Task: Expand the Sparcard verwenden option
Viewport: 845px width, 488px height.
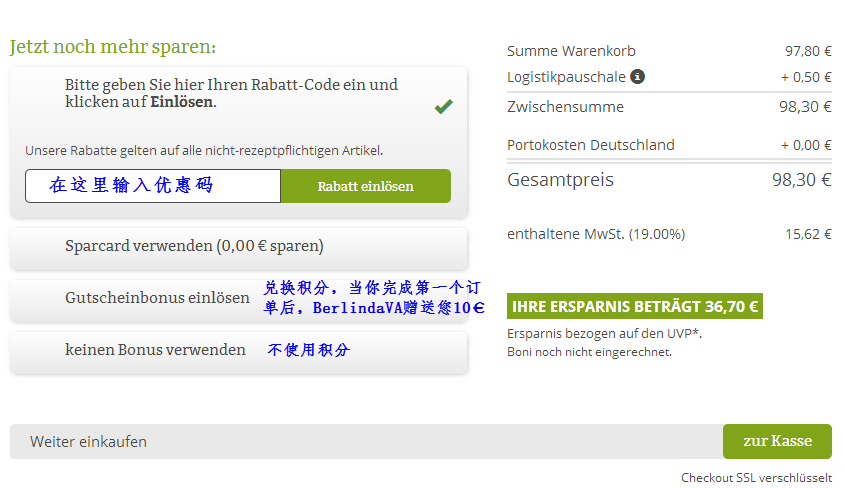Action: (239, 246)
